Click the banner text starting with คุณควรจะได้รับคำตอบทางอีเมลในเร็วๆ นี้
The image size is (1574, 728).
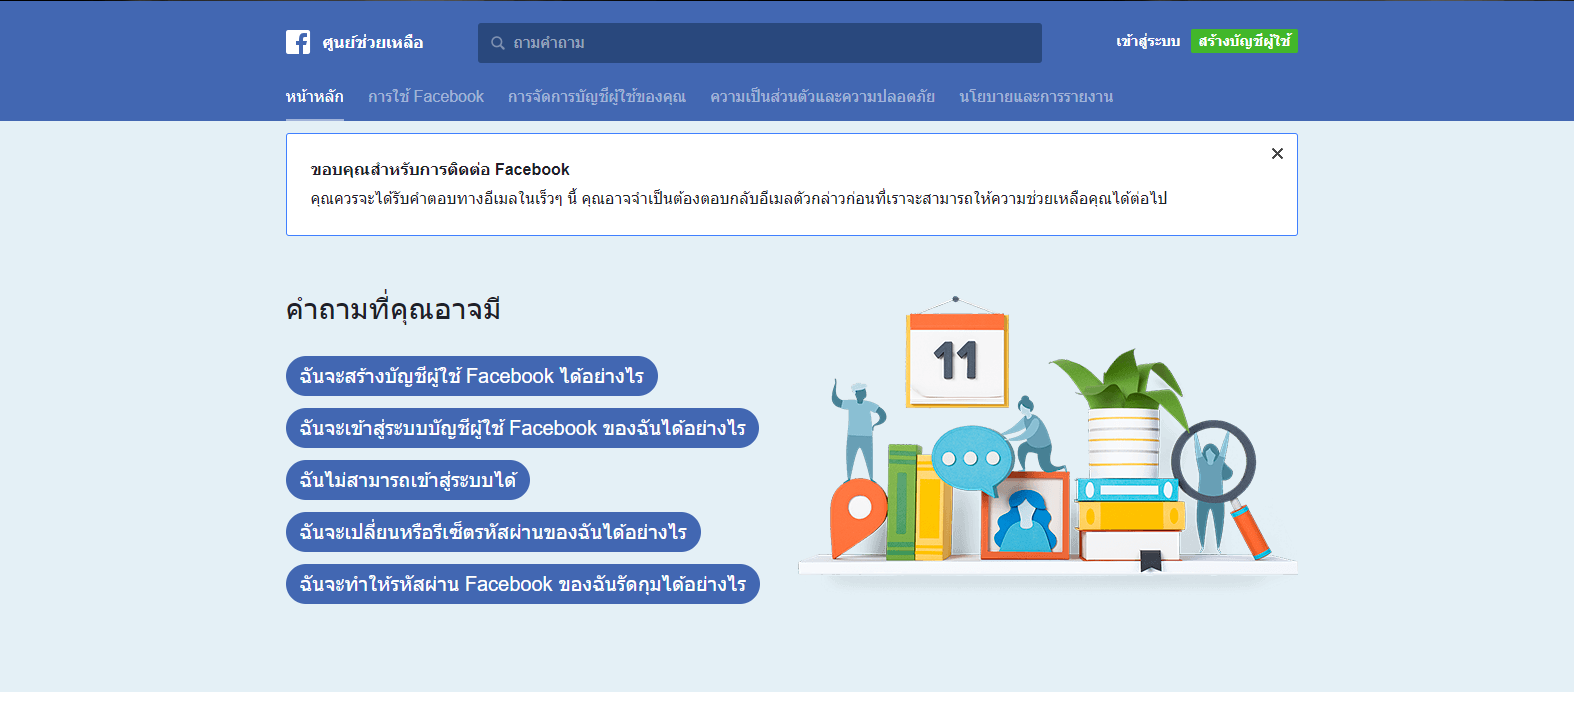tap(739, 198)
